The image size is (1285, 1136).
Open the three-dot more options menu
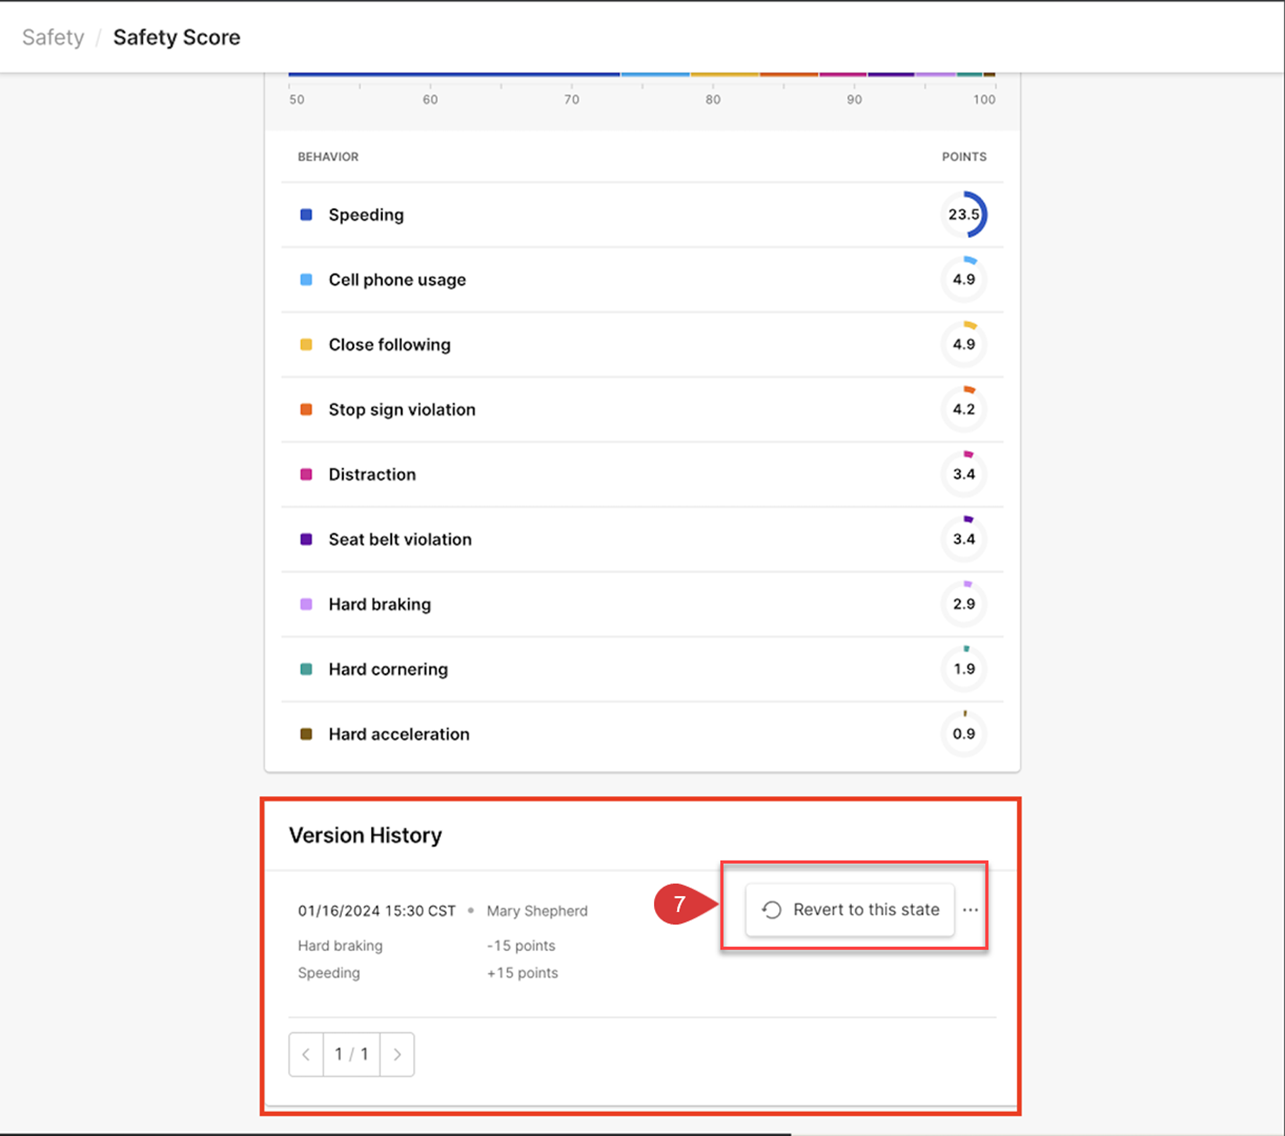click(970, 910)
